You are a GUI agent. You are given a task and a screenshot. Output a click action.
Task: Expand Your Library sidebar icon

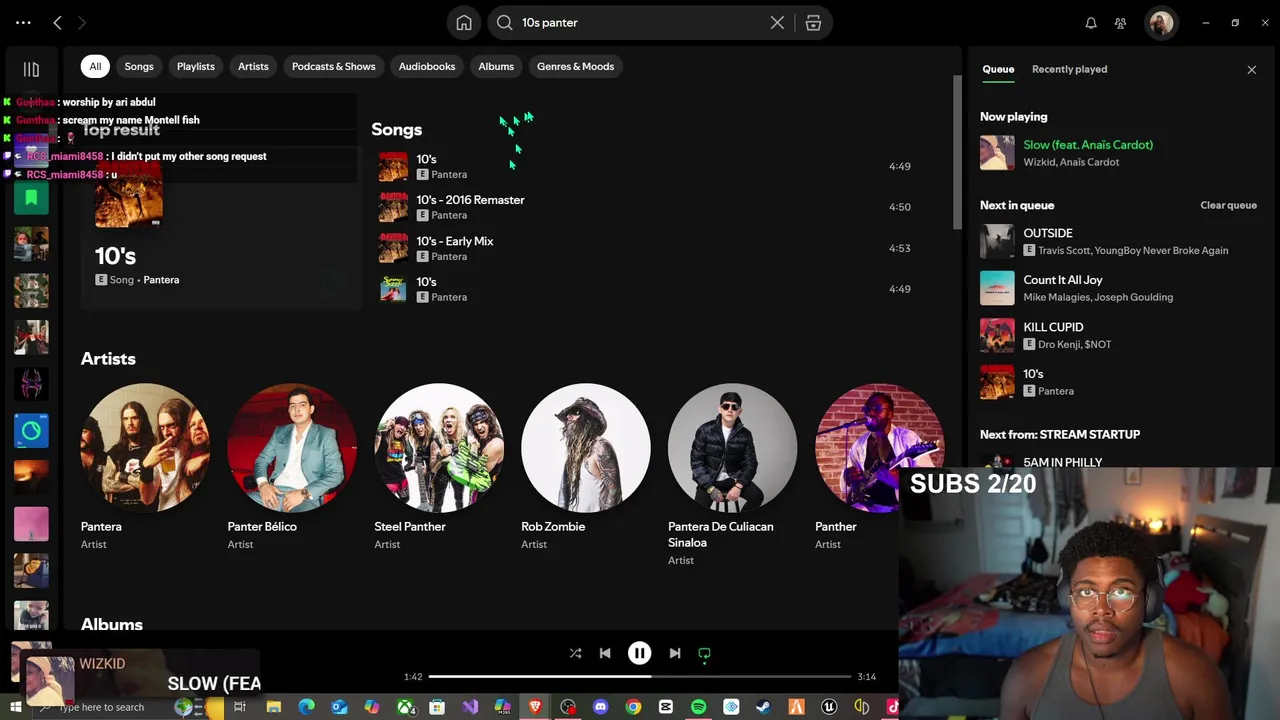(x=31, y=69)
